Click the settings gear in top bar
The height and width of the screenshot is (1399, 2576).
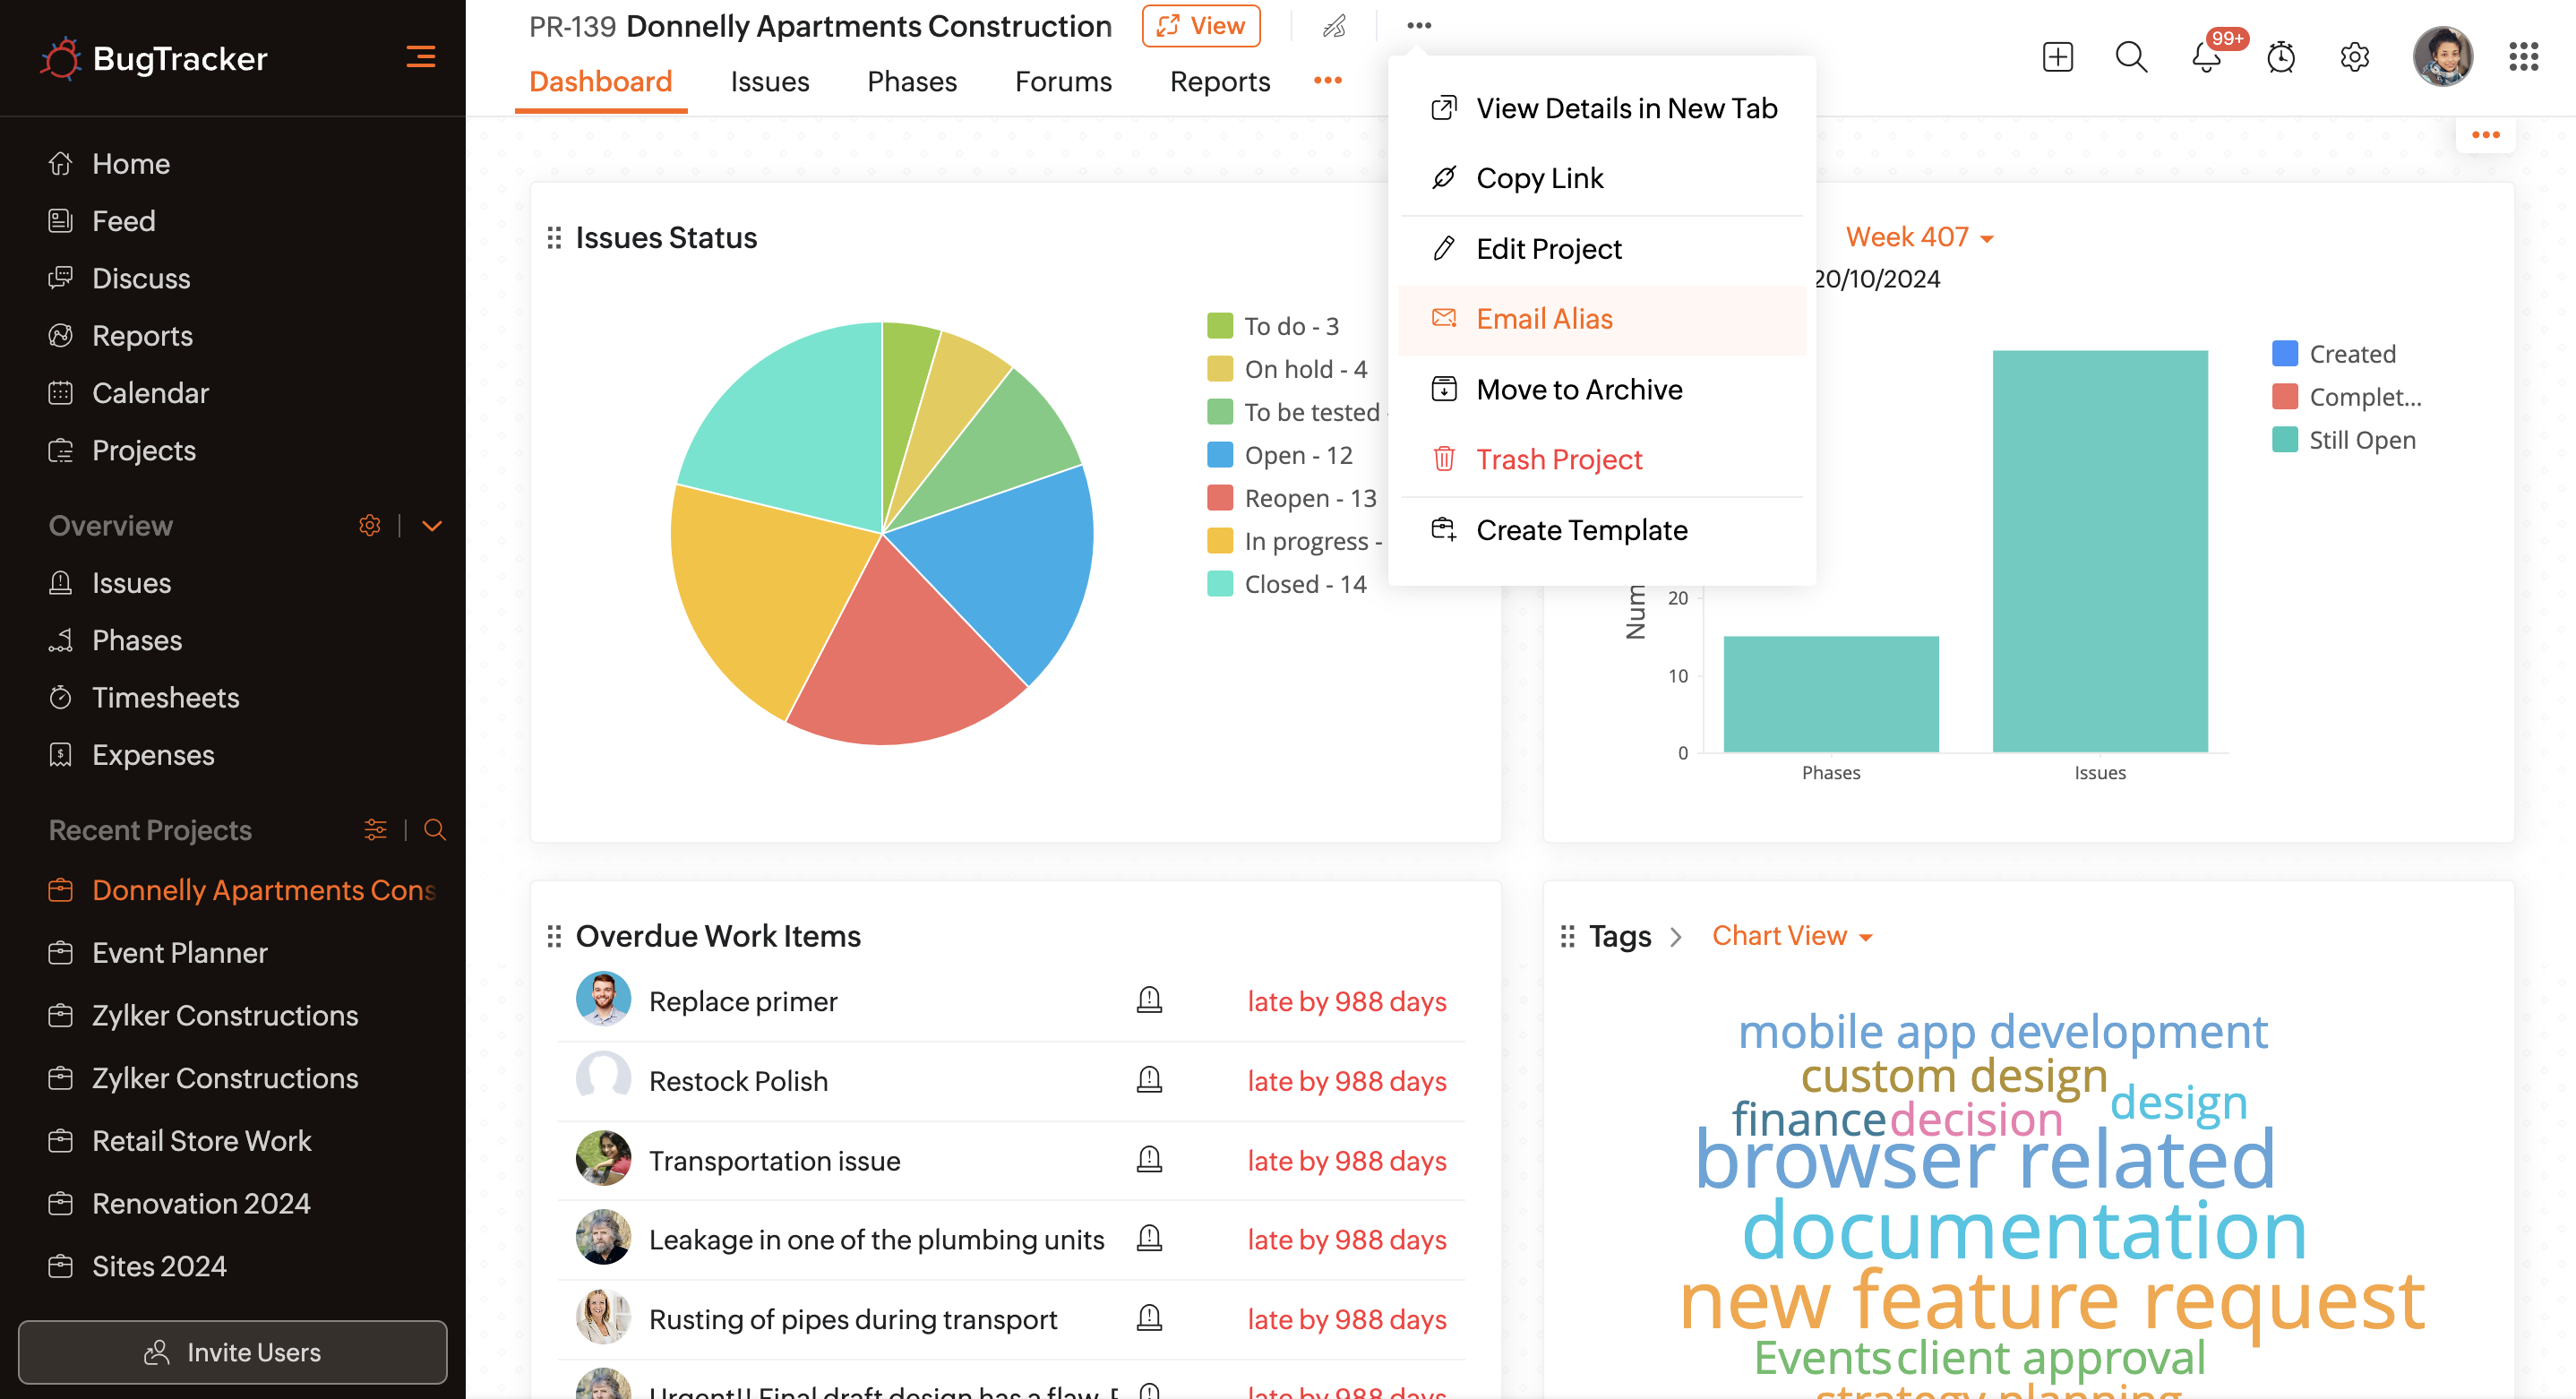click(x=2354, y=57)
